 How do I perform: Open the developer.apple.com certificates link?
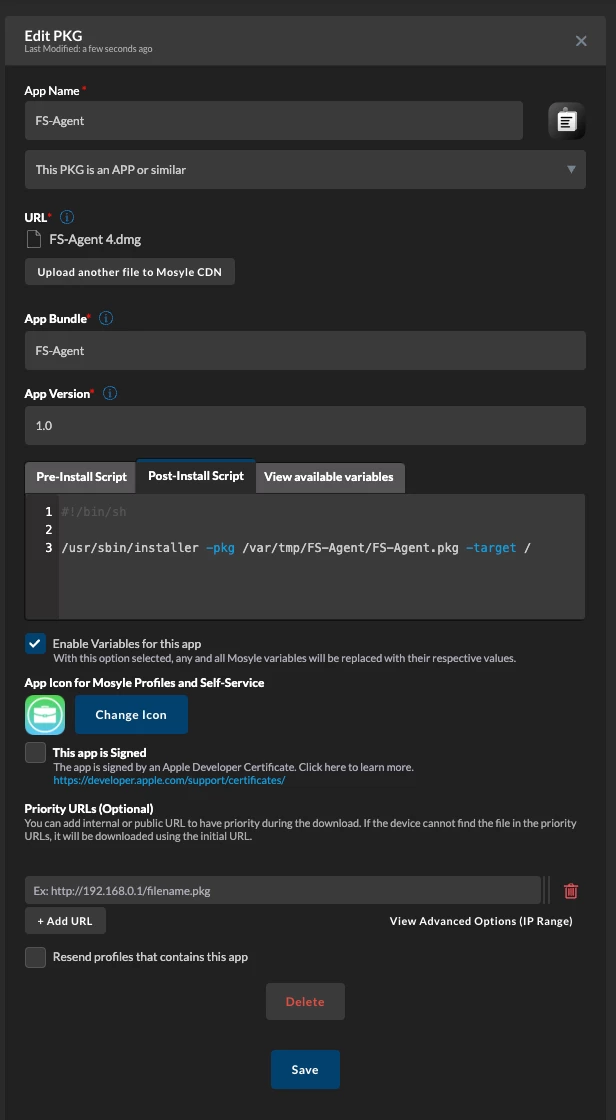[169, 780]
